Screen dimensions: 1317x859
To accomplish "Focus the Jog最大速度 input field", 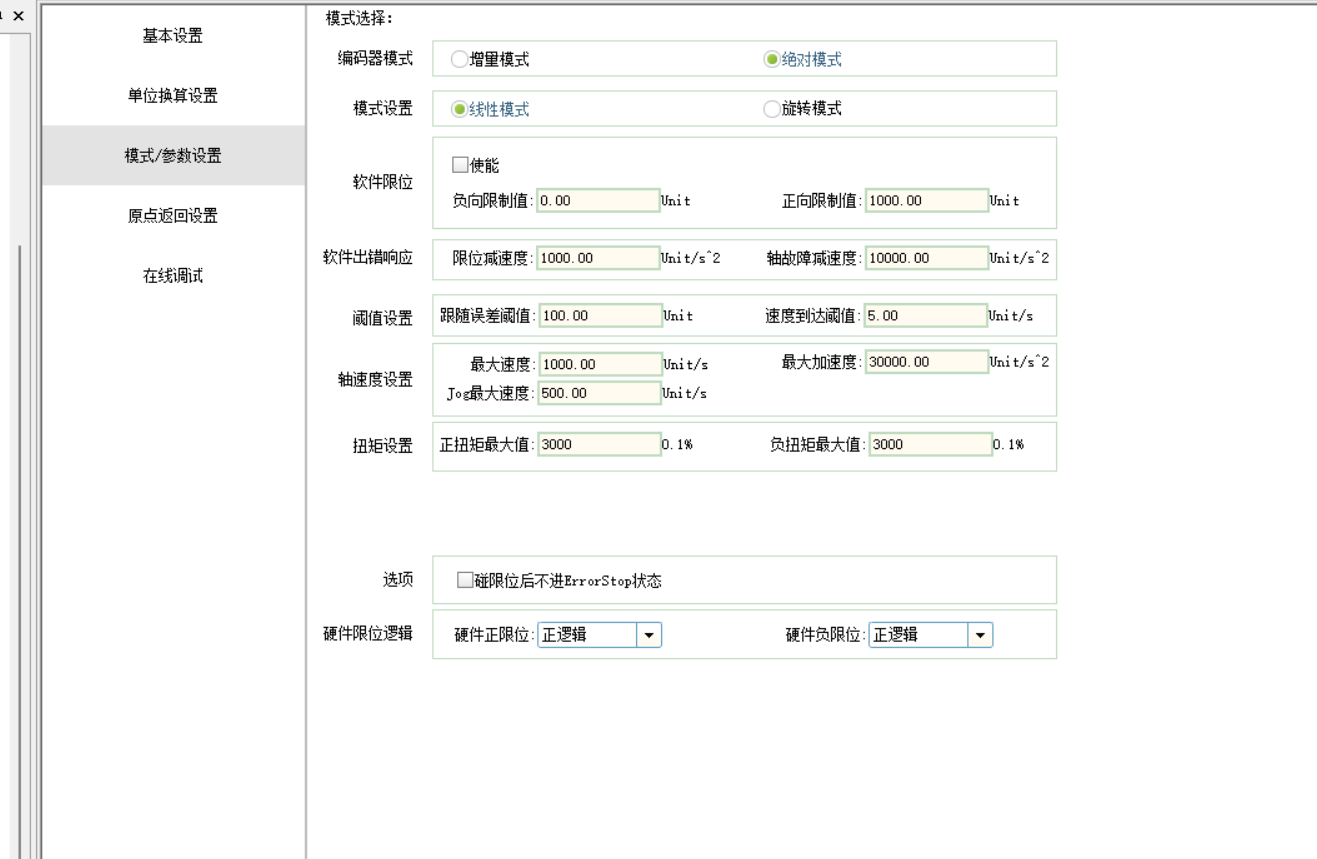I will pos(599,393).
